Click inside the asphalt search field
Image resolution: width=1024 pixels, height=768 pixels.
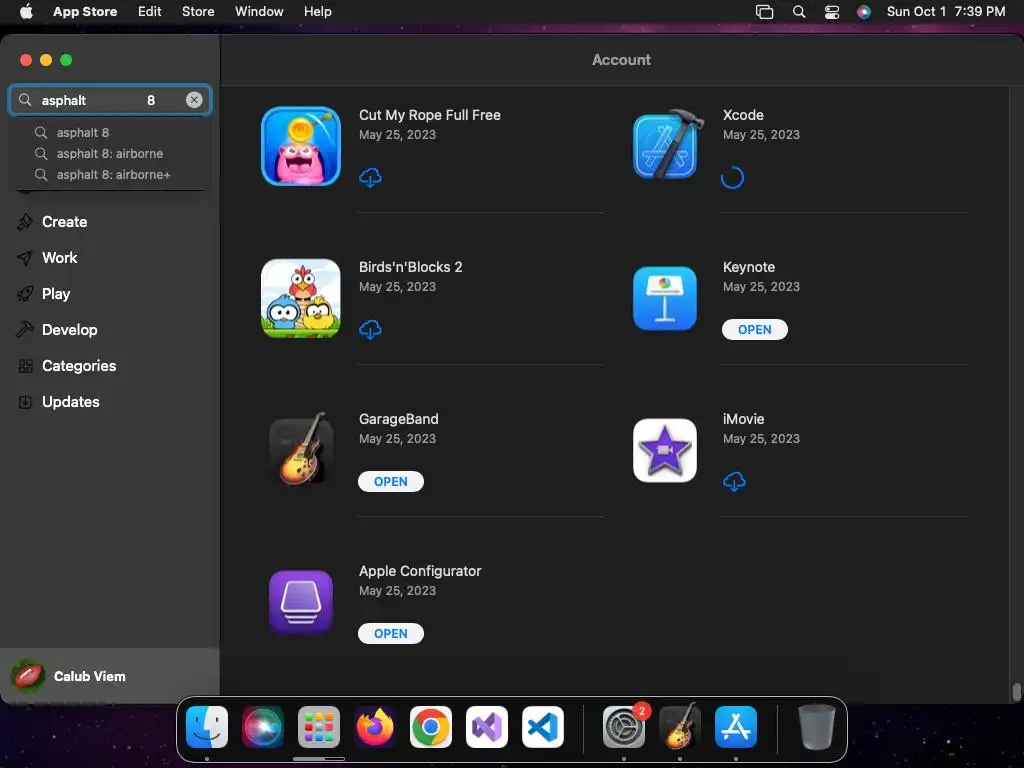[110, 100]
